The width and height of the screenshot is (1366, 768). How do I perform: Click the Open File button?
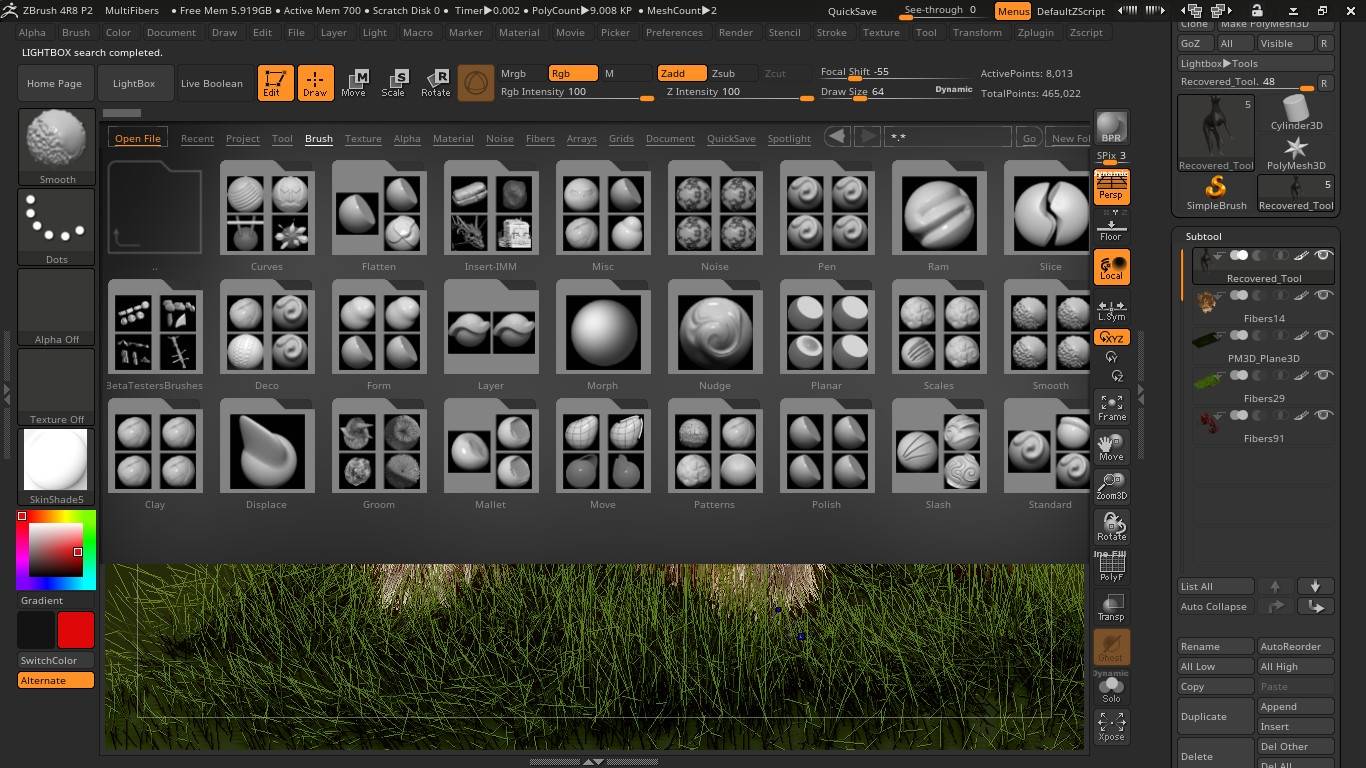138,138
